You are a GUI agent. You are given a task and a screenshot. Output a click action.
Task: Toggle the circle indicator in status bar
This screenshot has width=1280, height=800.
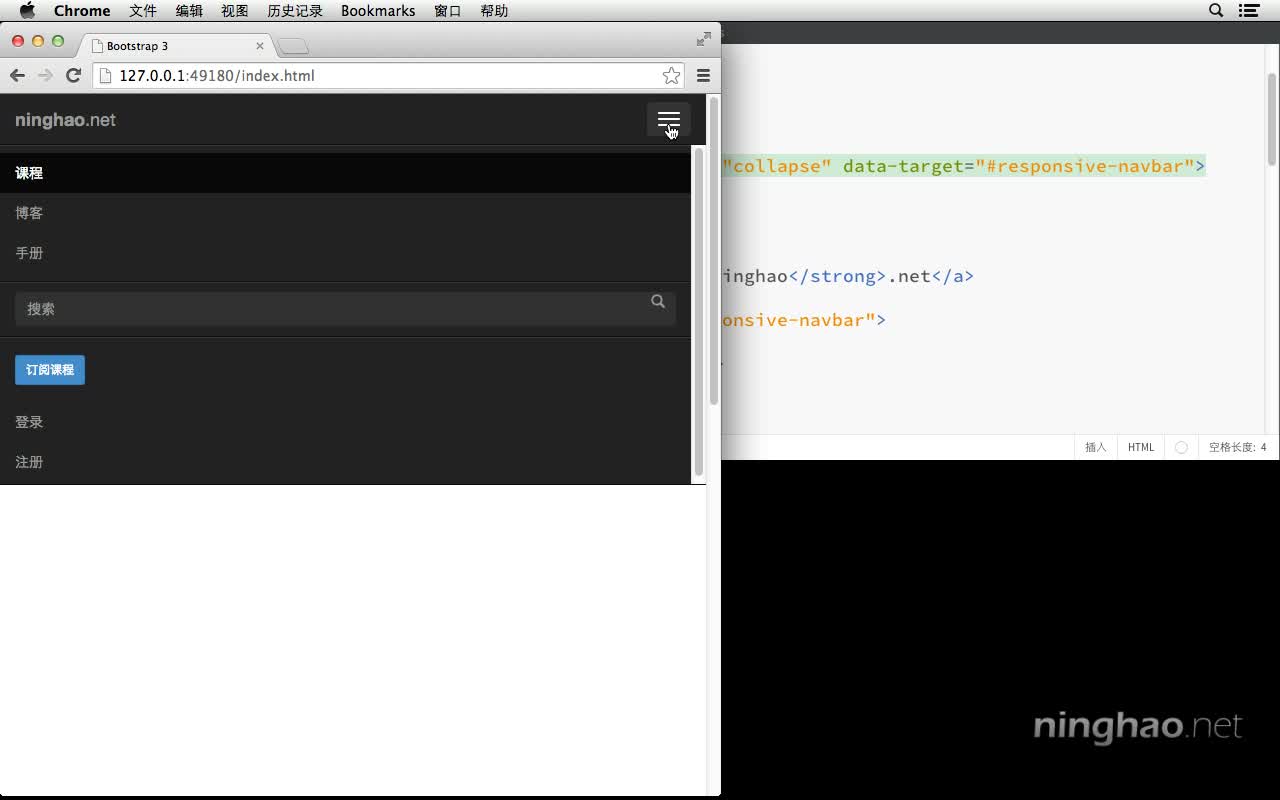[x=1181, y=447]
